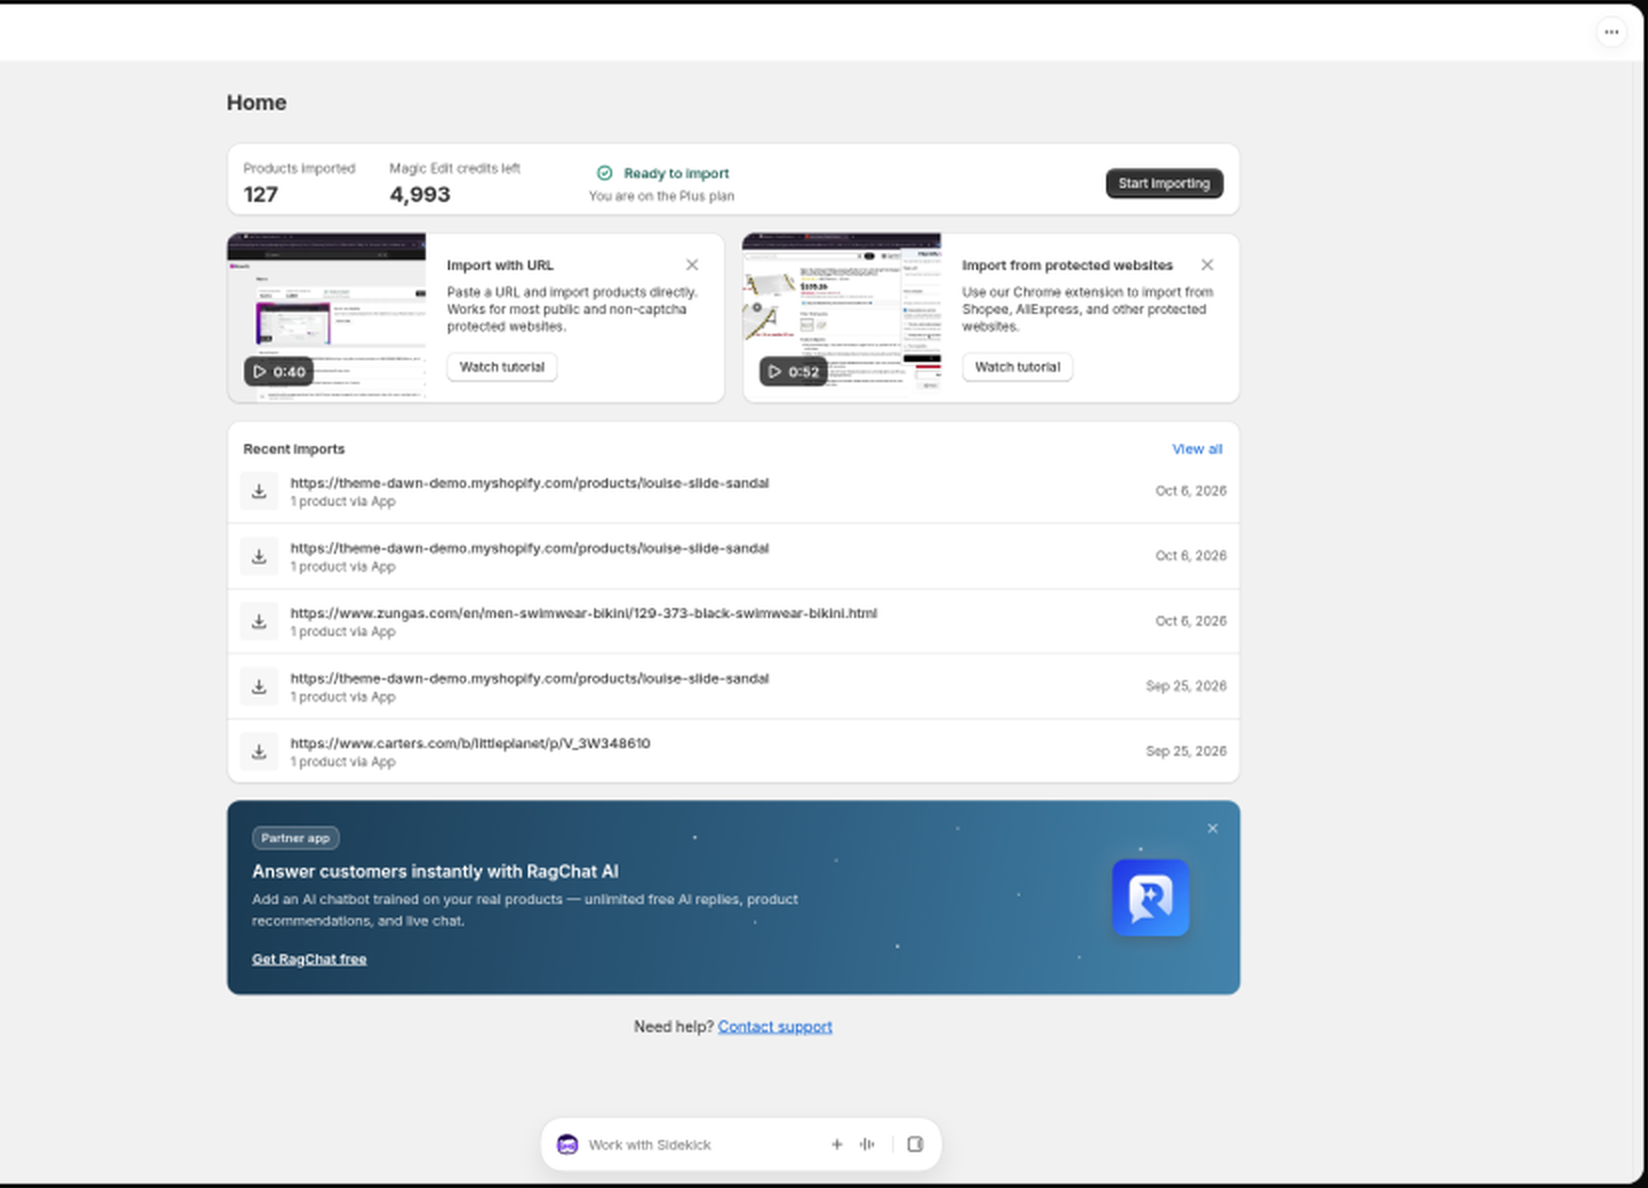The image size is (1648, 1188).
Task: Click the voice waveform icon in Sidekick bar
Action: [867, 1144]
